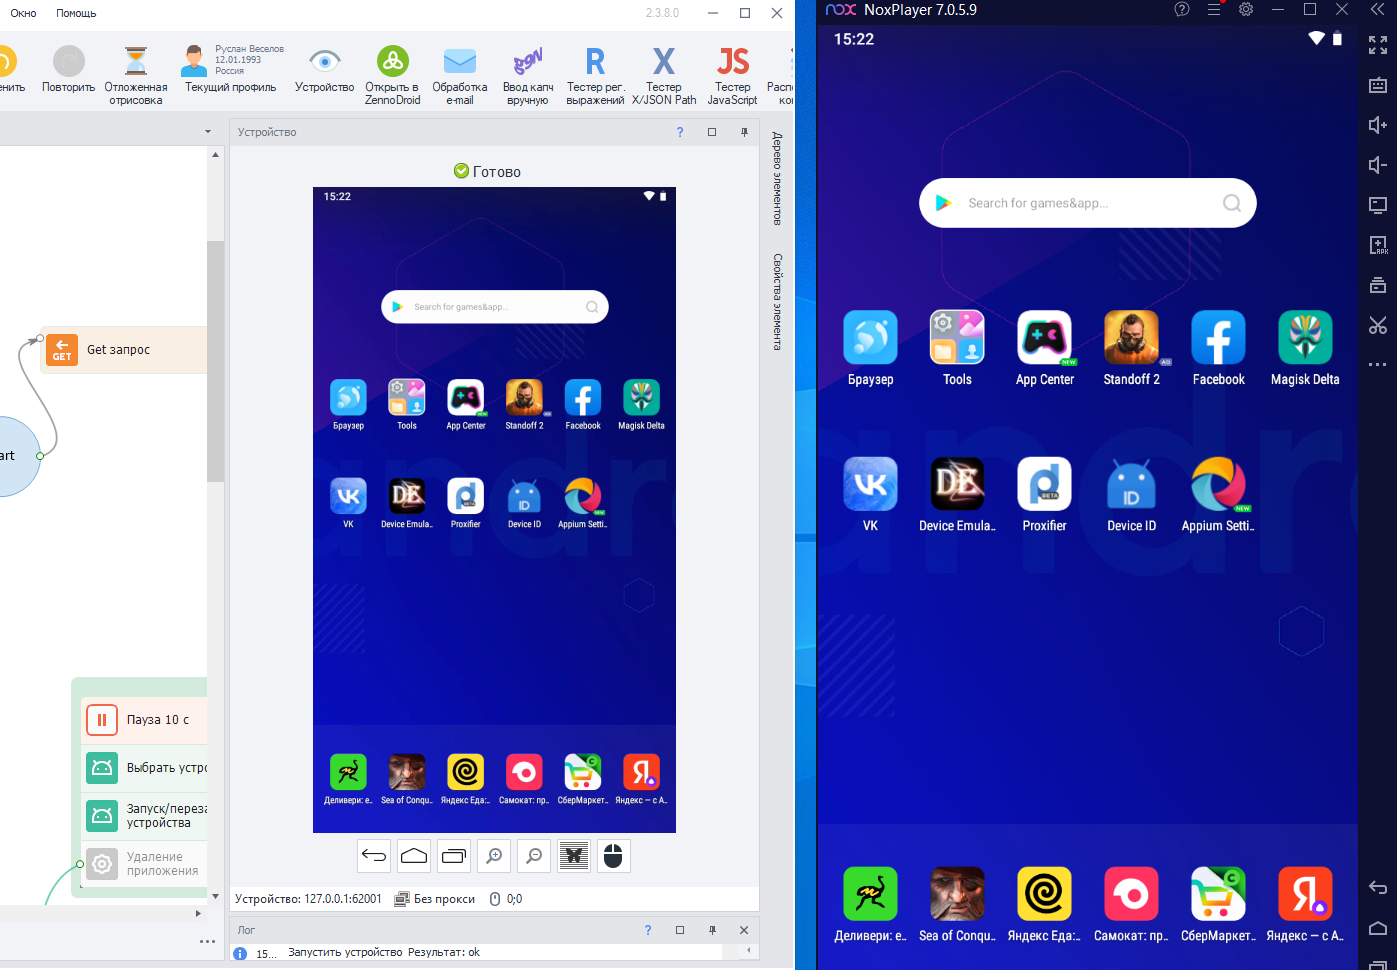Select the Запустить устройство log entry

point(384,953)
